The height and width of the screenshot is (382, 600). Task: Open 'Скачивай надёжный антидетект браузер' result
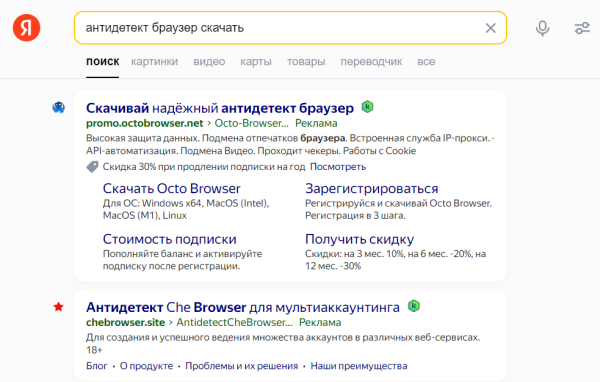[x=220, y=108]
